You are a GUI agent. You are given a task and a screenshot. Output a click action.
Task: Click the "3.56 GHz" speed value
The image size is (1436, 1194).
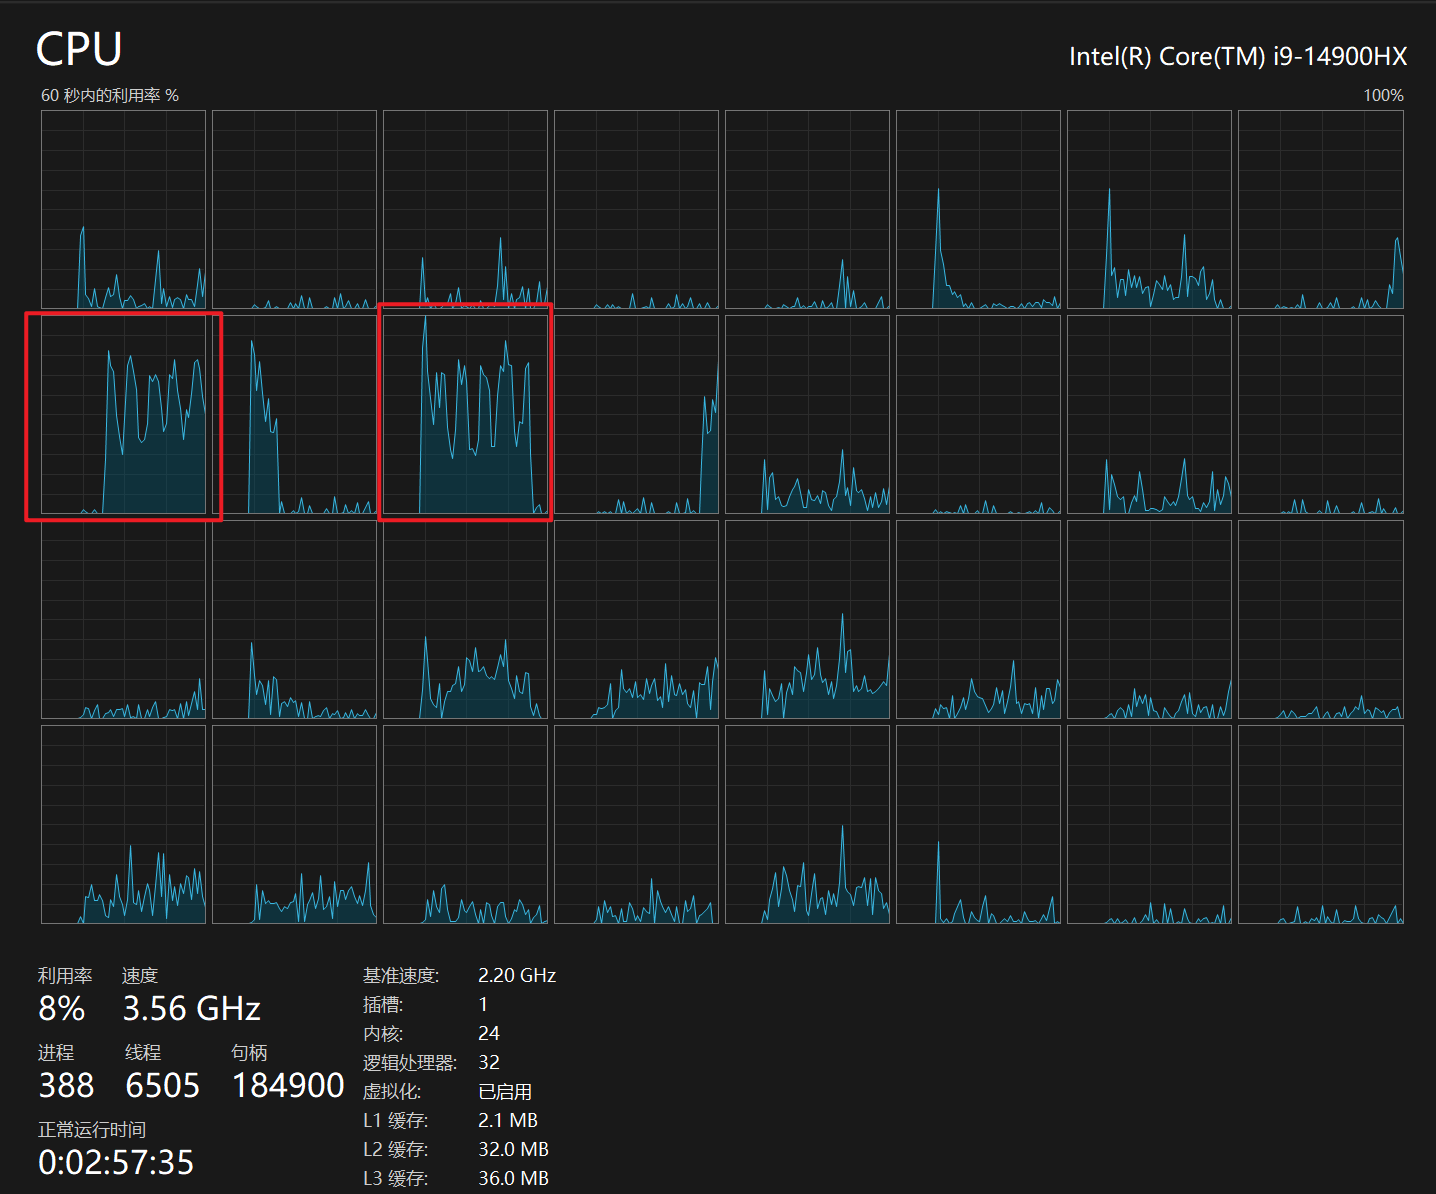click(191, 1008)
